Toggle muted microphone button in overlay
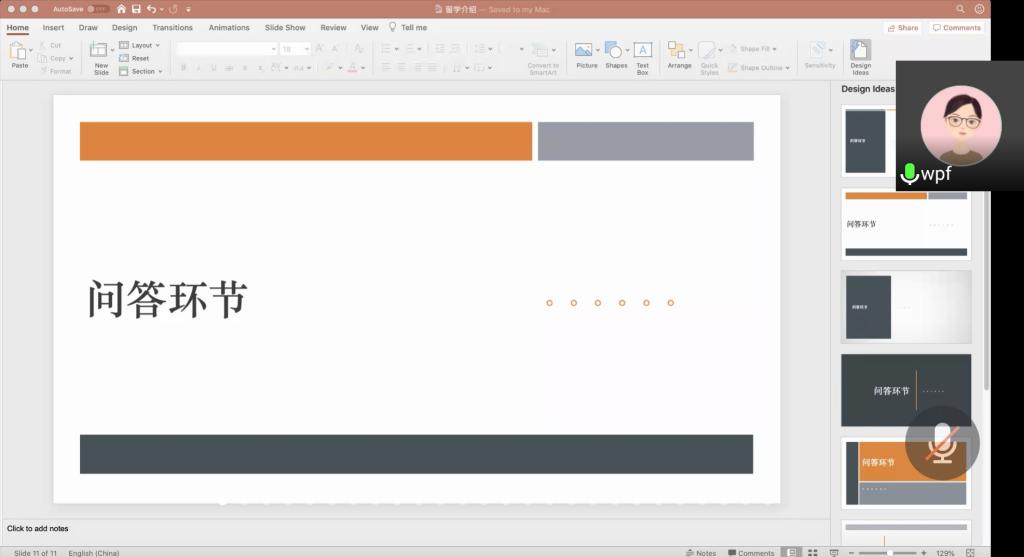 coord(941,442)
